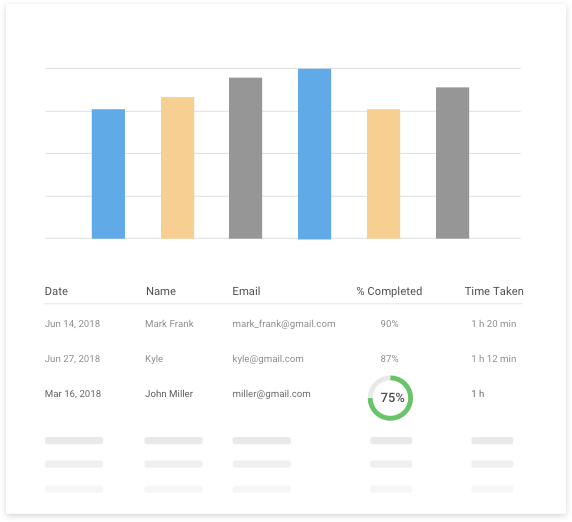Click the first orange bar in the chart
The image size is (572, 522).
(x=177, y=168)
